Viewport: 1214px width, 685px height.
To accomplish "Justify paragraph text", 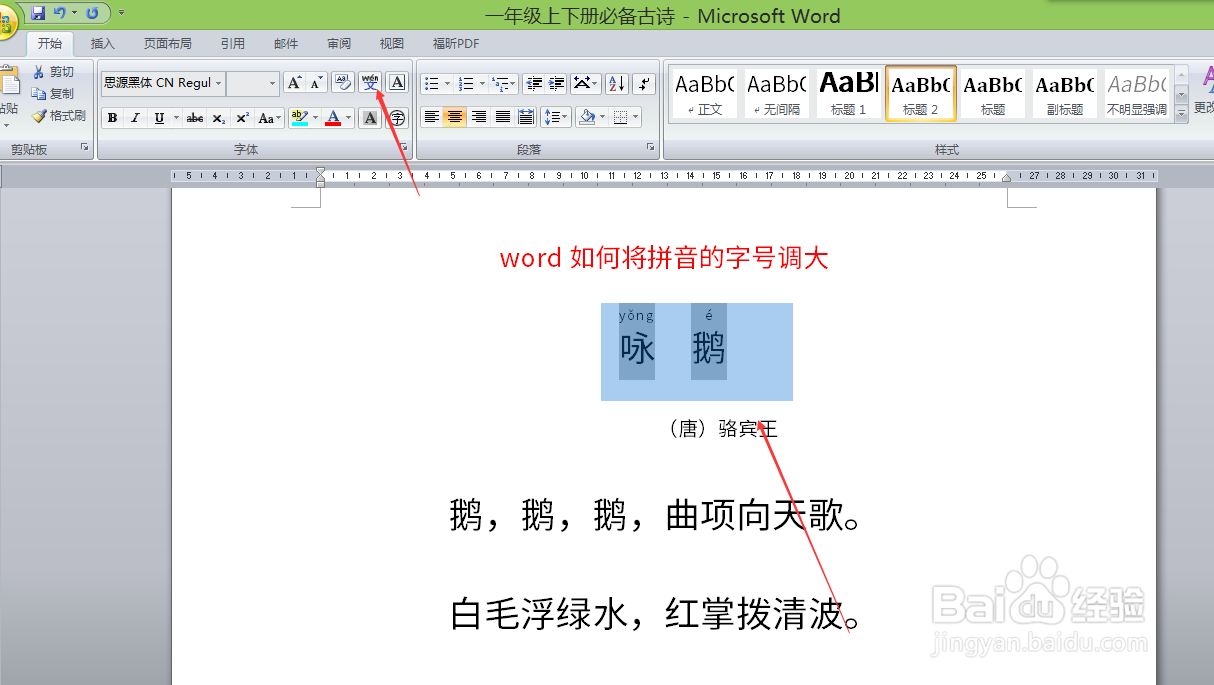I will coord(503,117).
